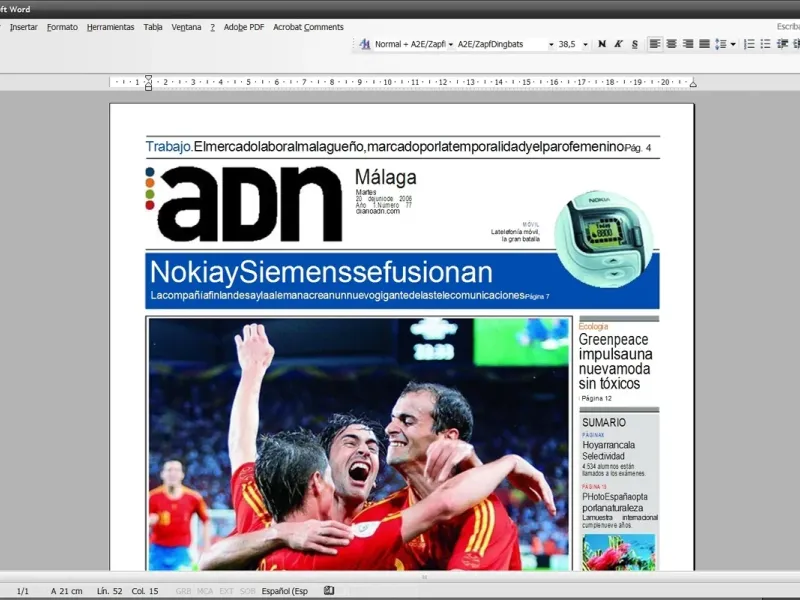Open the Ventana menu

pyautogui.click(x=186, y=27)
